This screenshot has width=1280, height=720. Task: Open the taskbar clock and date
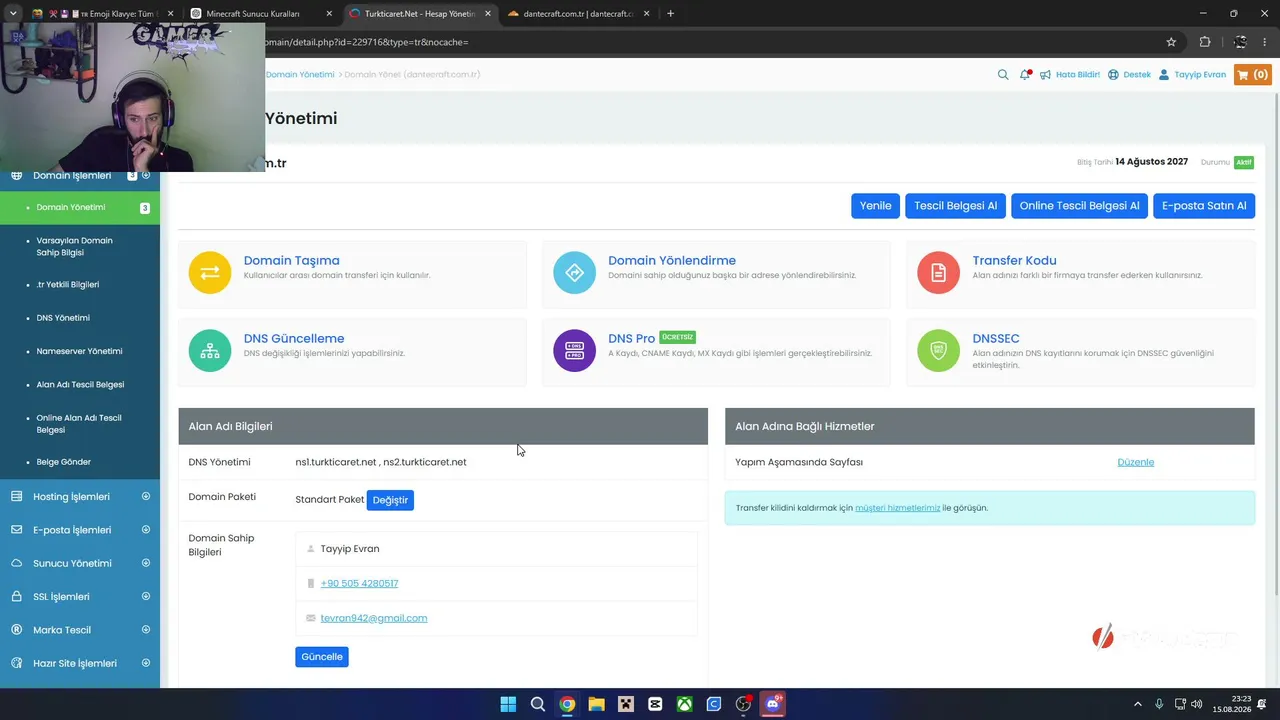click(1232, 704)
